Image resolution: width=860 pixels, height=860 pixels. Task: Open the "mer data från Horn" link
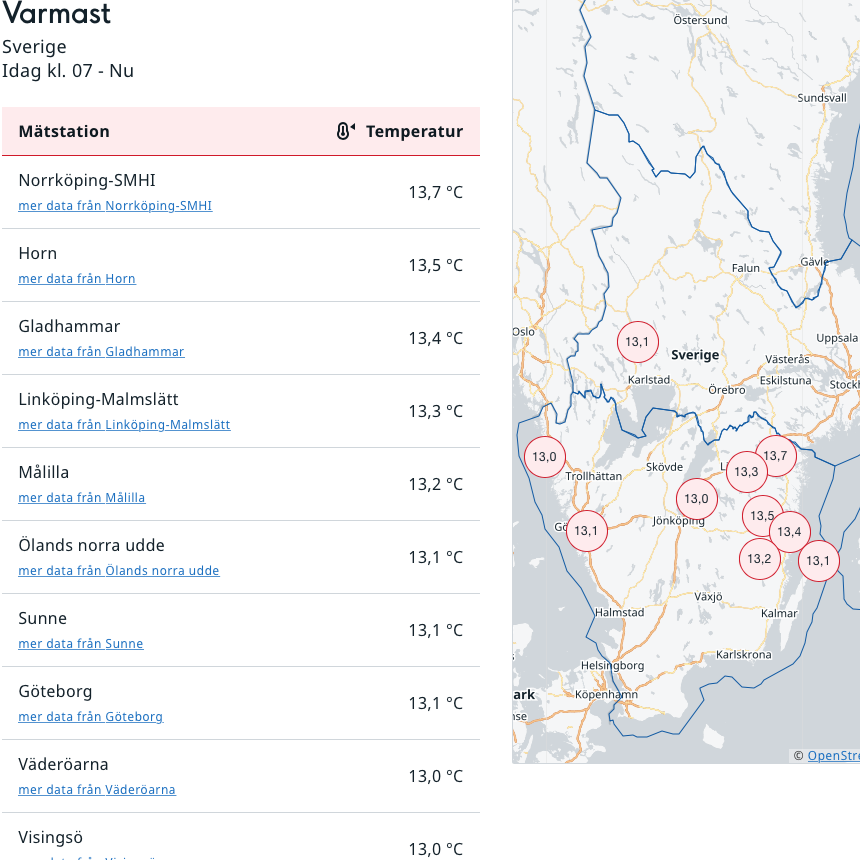click(x=77, y=279)
